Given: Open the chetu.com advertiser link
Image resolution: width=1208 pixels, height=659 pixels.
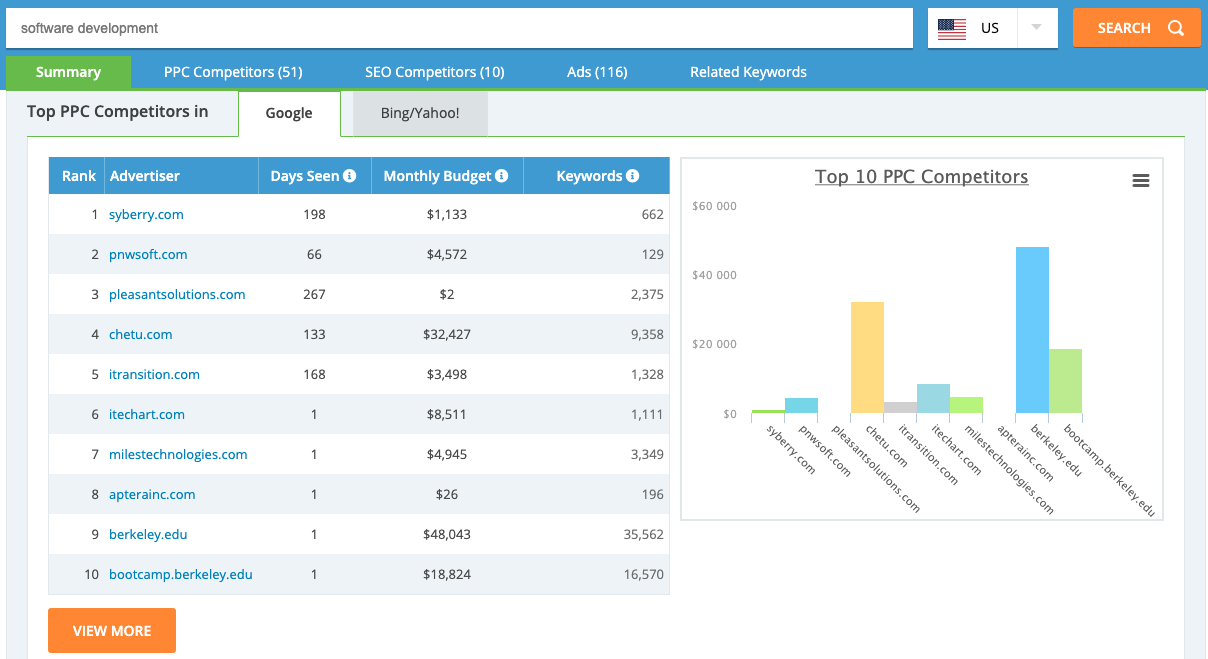Looking at the screenshot, I should (141, 334).
